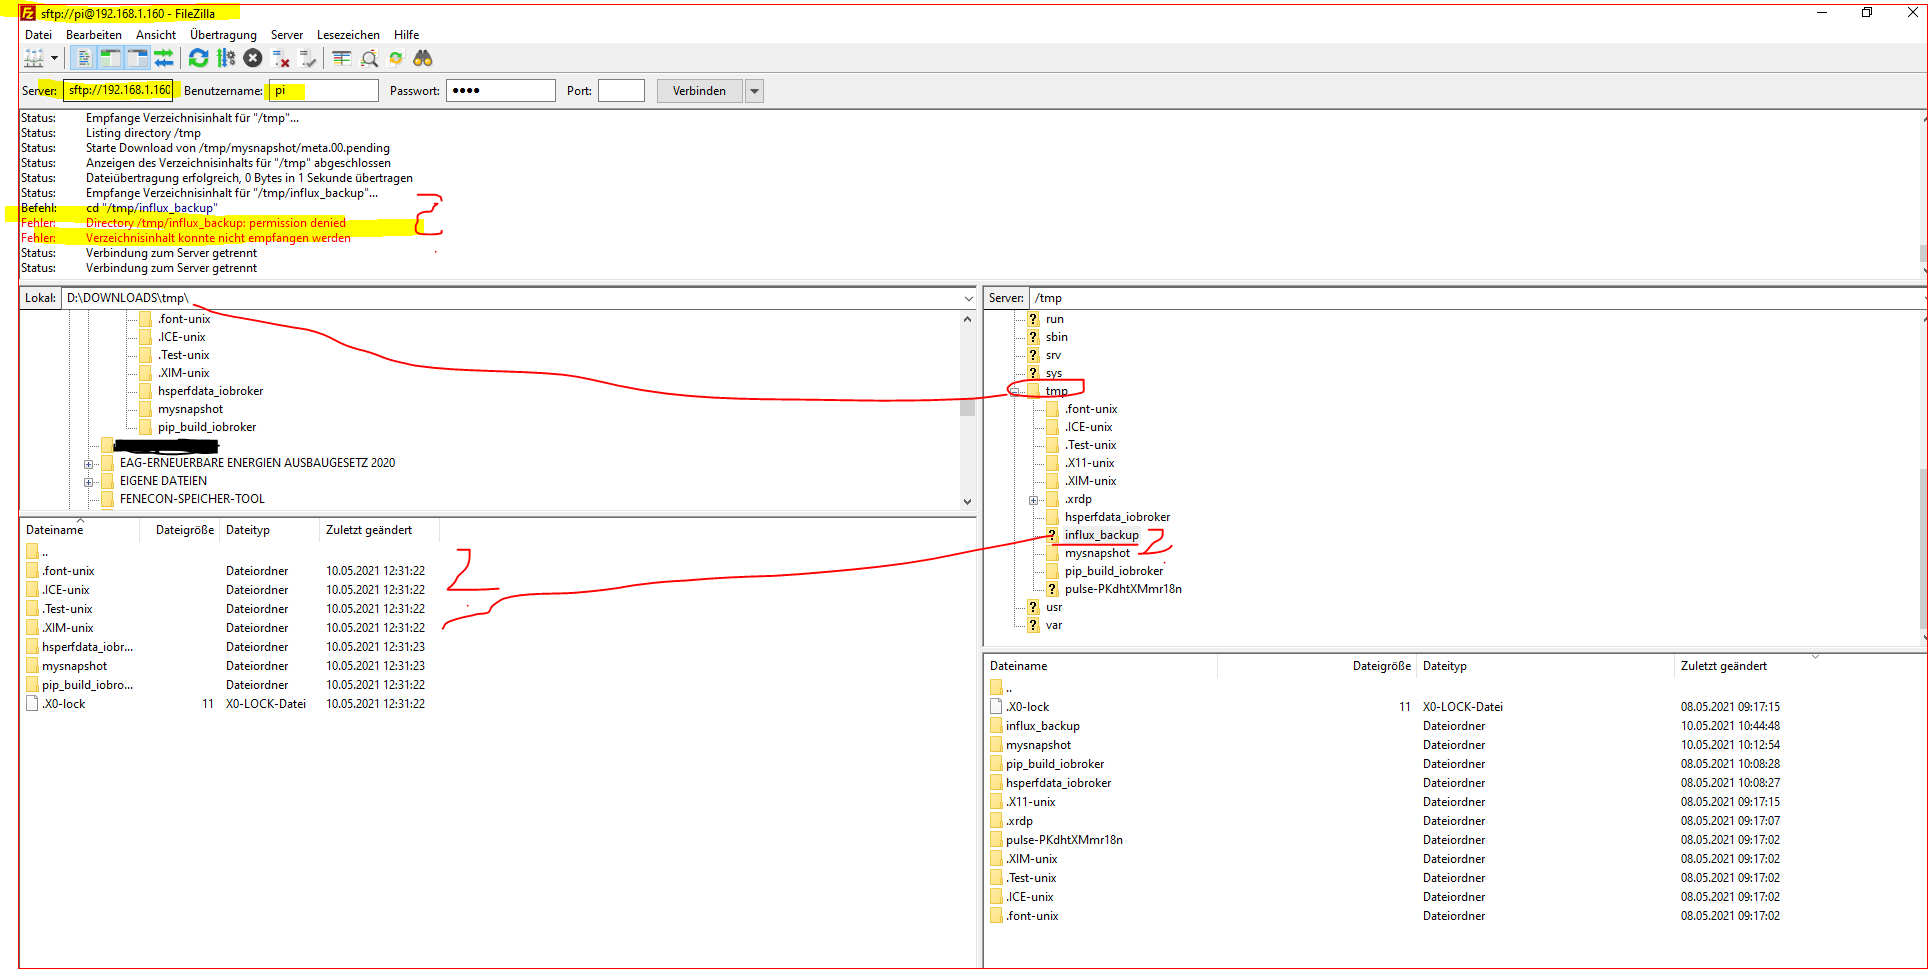Reconnect to last server icon
The height and width of the screenshot is (969, 1928).
(308, 59)
